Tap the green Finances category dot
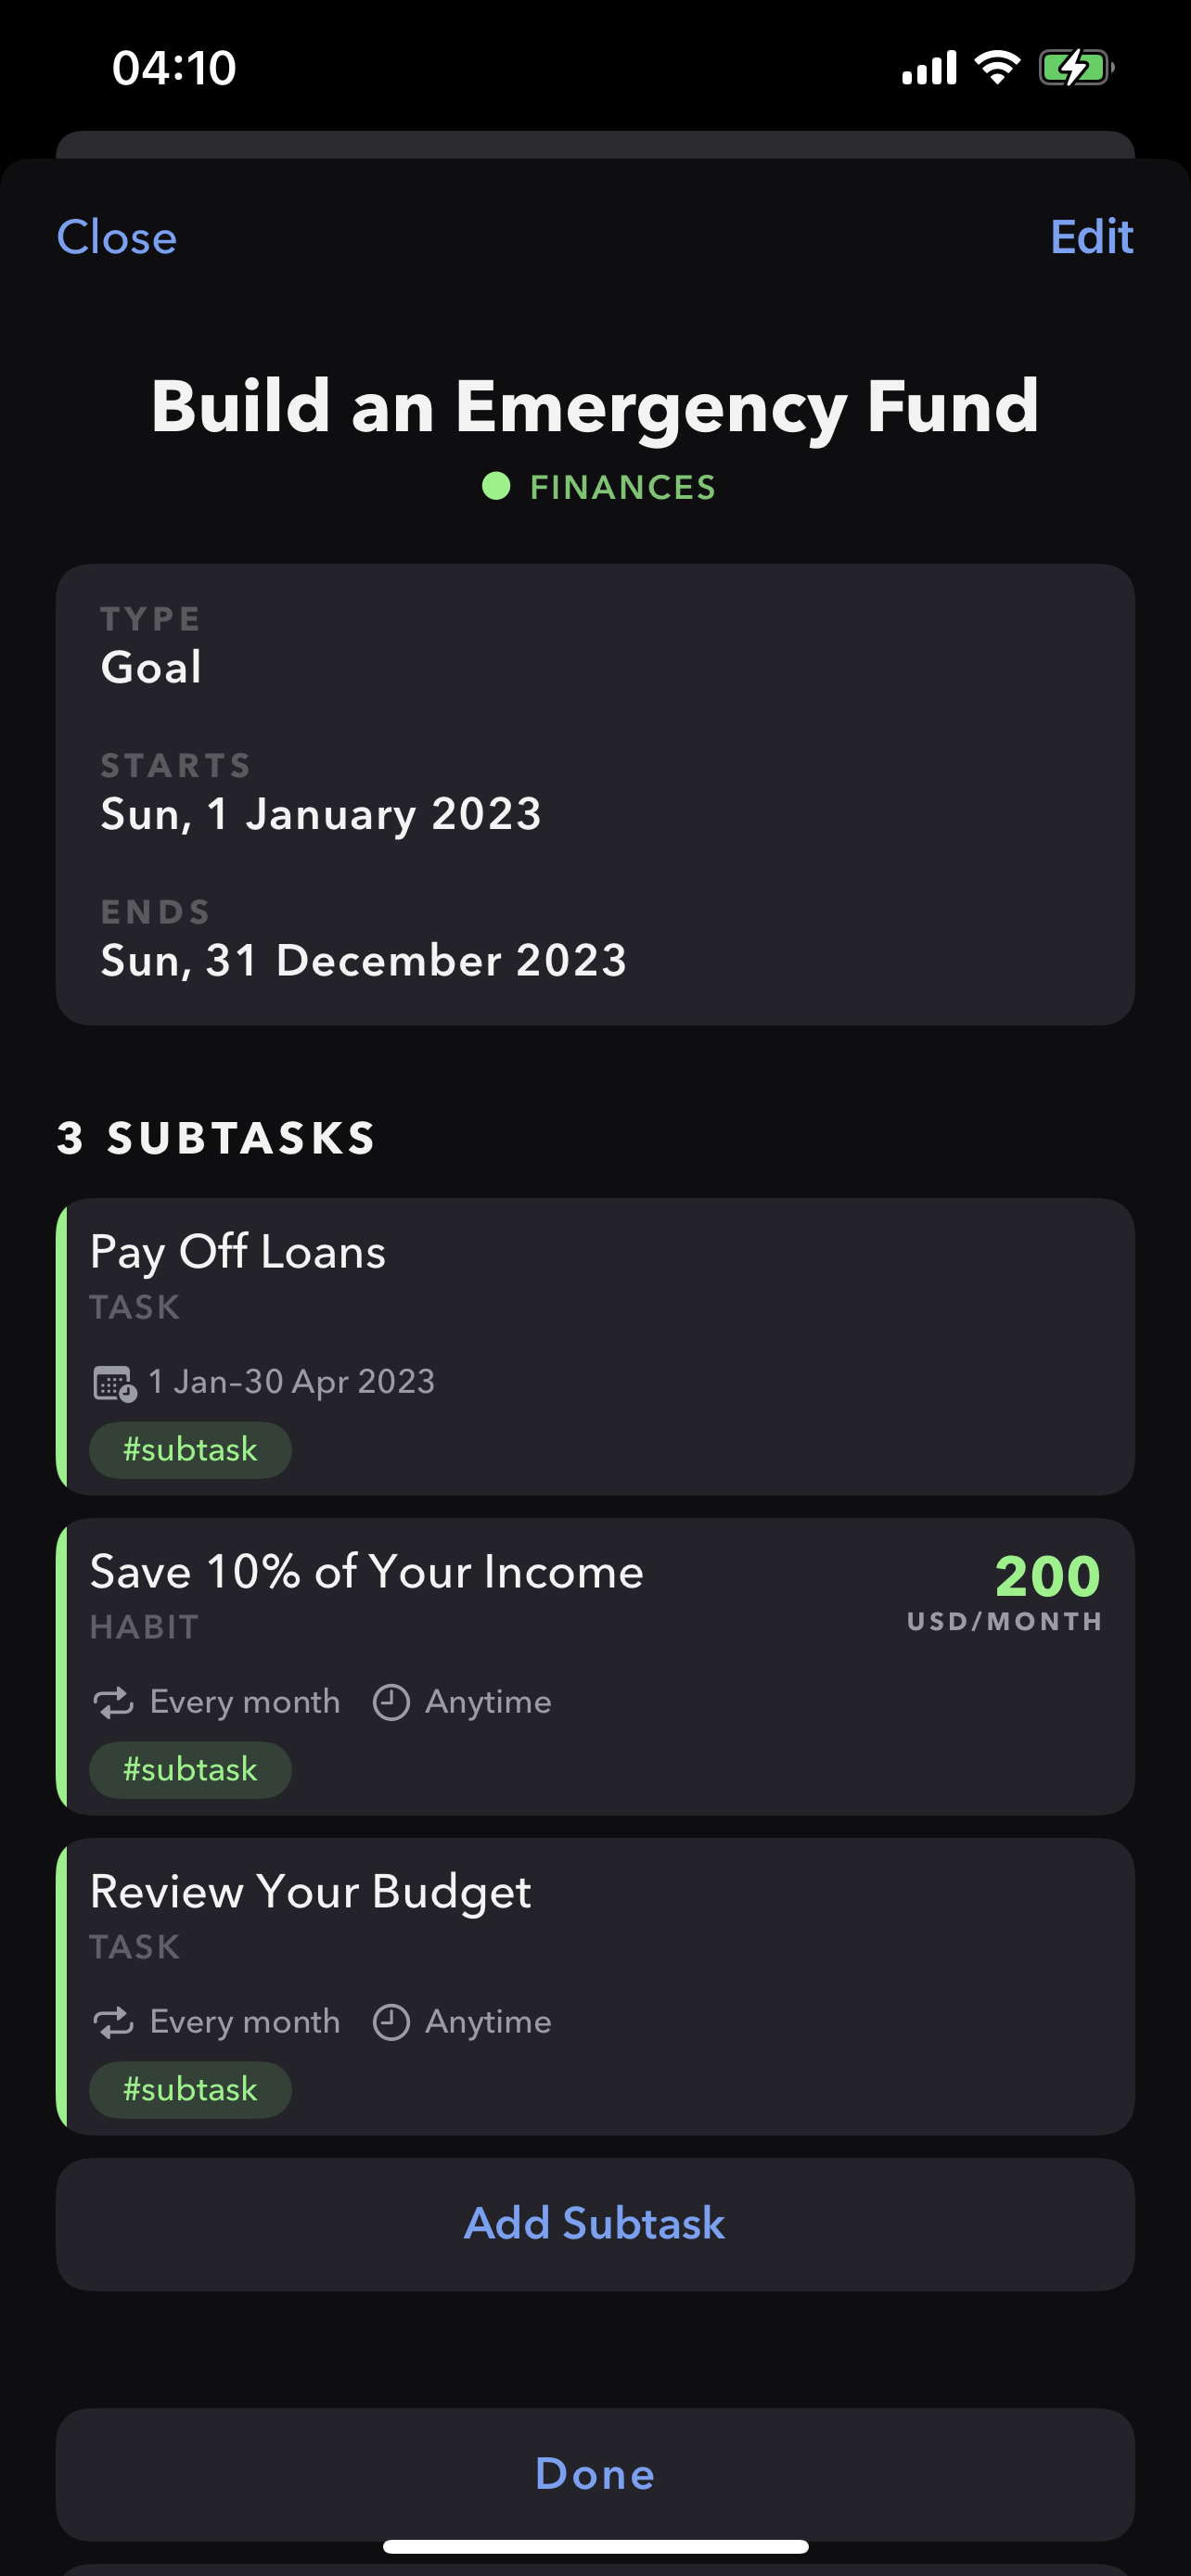Screen dimensions: 1191x2576 point(496,487)
